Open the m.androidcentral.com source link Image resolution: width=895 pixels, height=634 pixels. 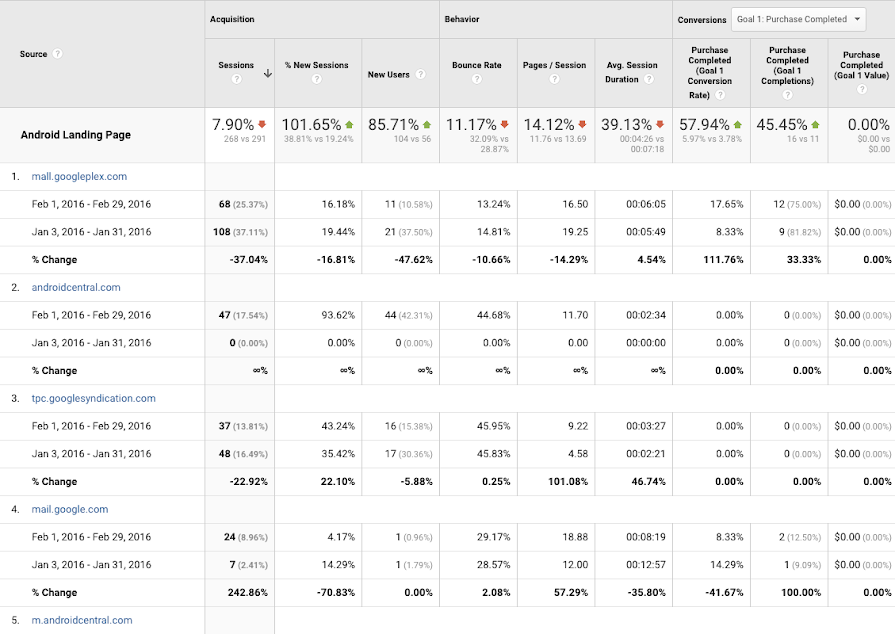click(x=82, y=620)
